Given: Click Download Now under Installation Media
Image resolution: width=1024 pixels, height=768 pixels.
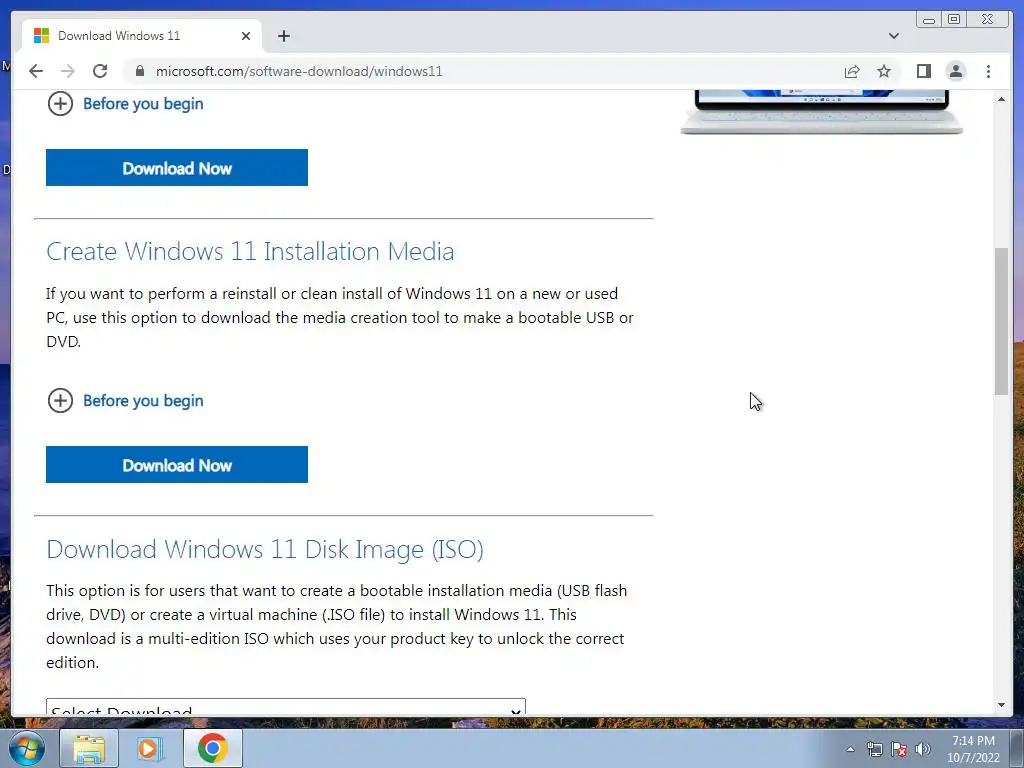Looking at the screenshot, I should (177, 465).
